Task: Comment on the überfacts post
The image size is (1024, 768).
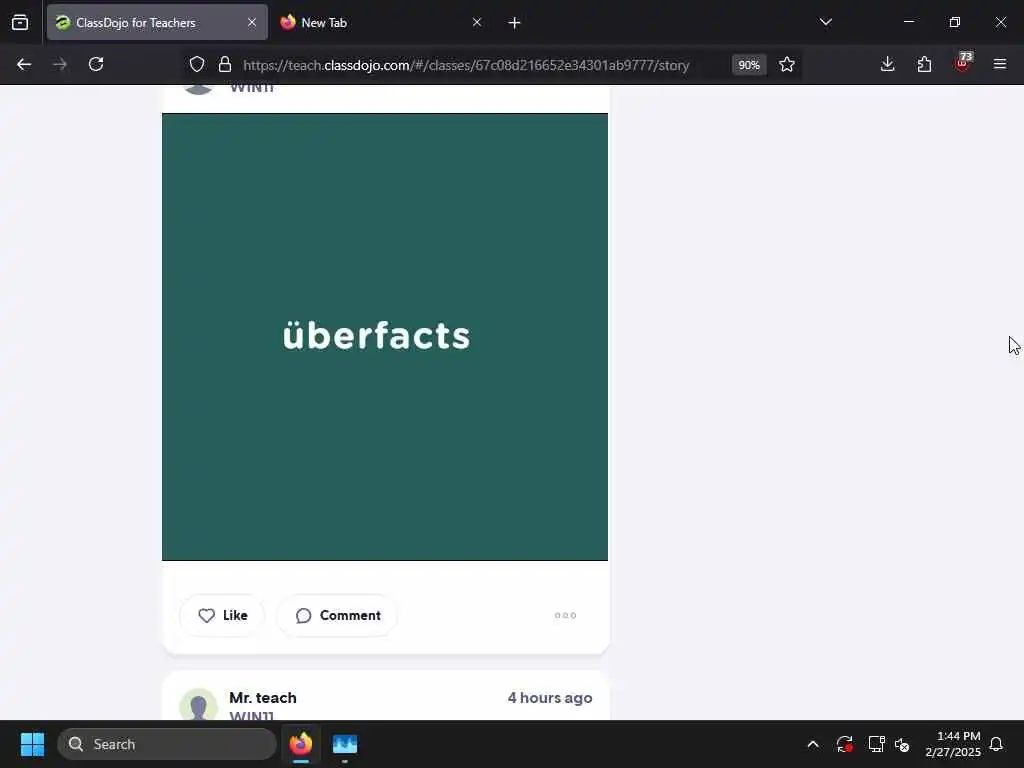Action: point(337,615)
